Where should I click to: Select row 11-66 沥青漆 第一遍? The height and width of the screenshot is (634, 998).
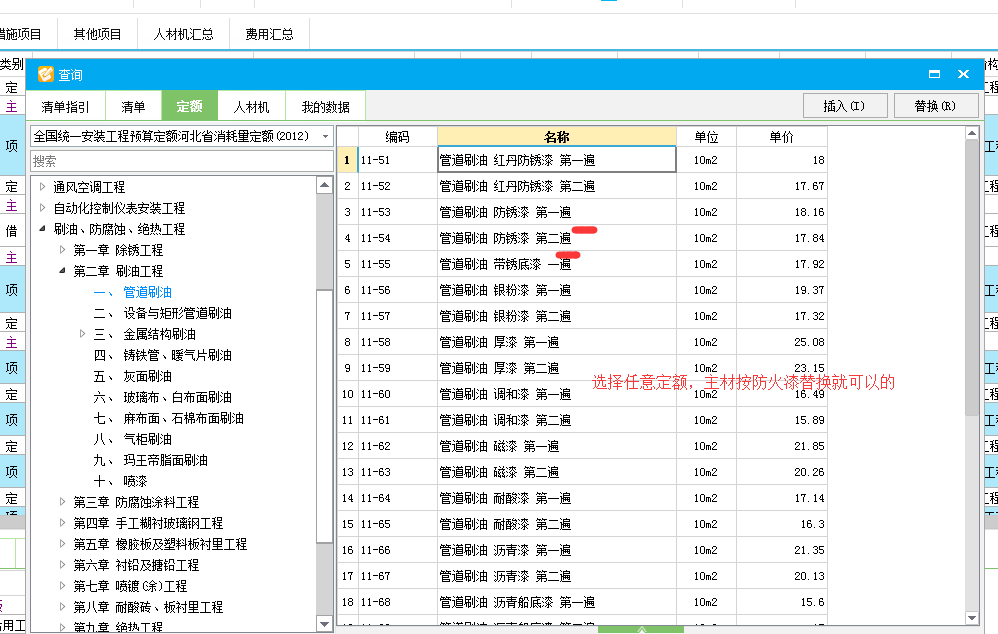[x=582, y=550]
